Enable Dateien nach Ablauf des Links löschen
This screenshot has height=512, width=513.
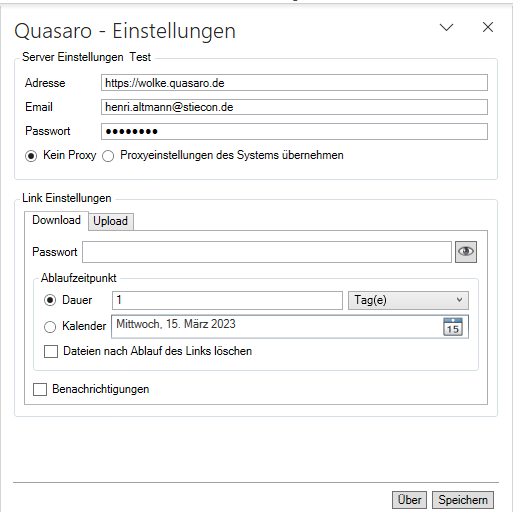51,351
